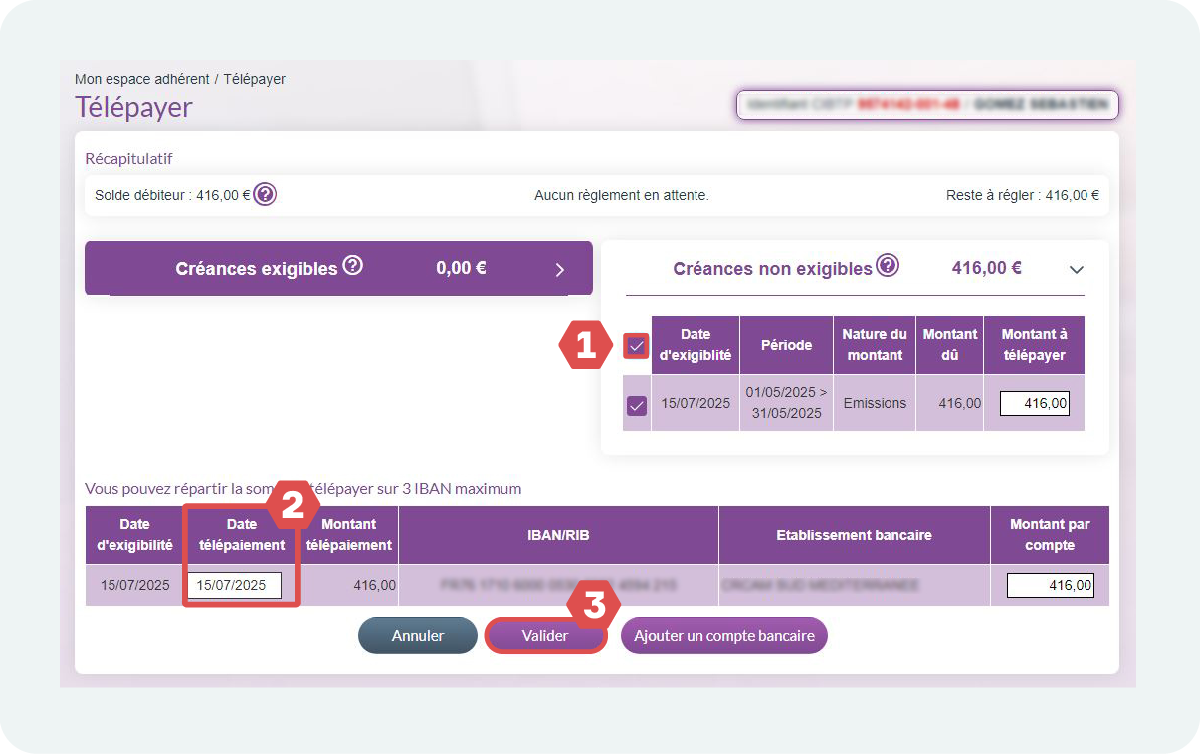
Task: Click the help icon for Créances non exigibles
Action: 887,266
